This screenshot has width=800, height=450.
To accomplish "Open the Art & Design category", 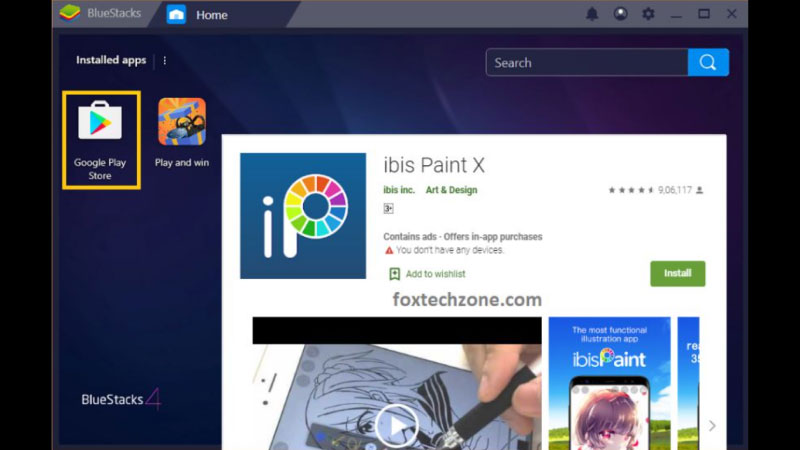I will click(x=452, y=190).
